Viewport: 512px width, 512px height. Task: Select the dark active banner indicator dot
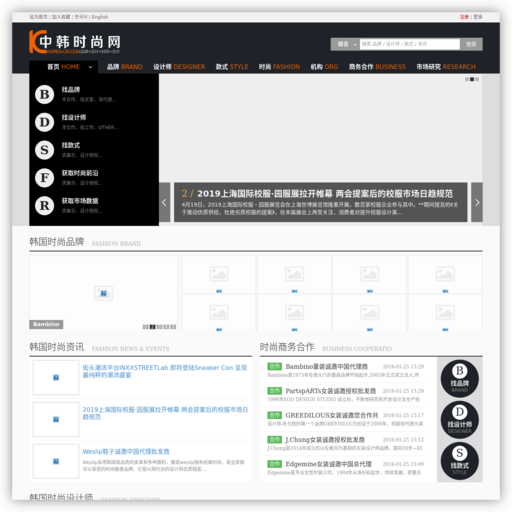tap(472, 79)
